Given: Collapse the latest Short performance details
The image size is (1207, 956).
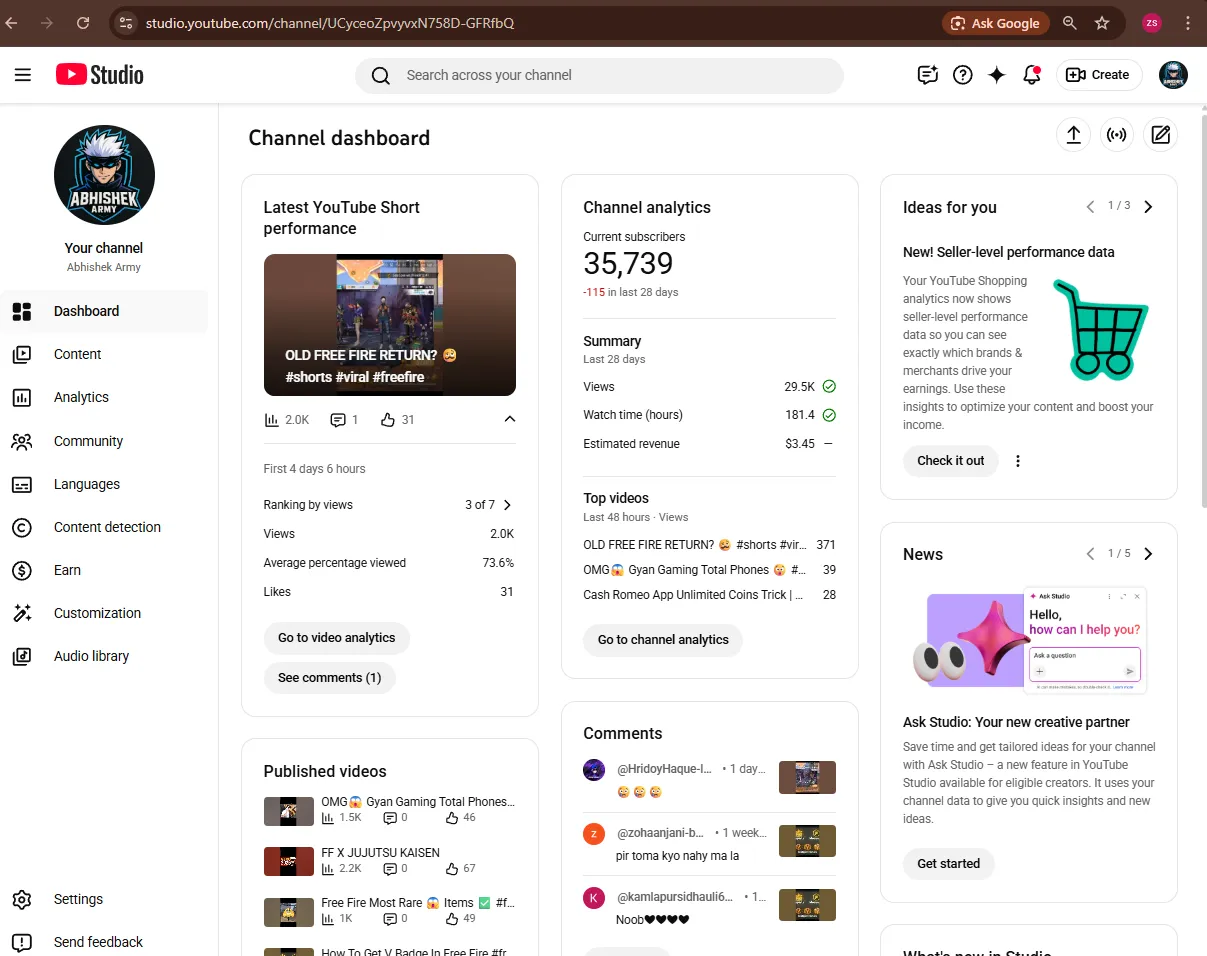Looking at the screenshot, I should tap(510, 419).
